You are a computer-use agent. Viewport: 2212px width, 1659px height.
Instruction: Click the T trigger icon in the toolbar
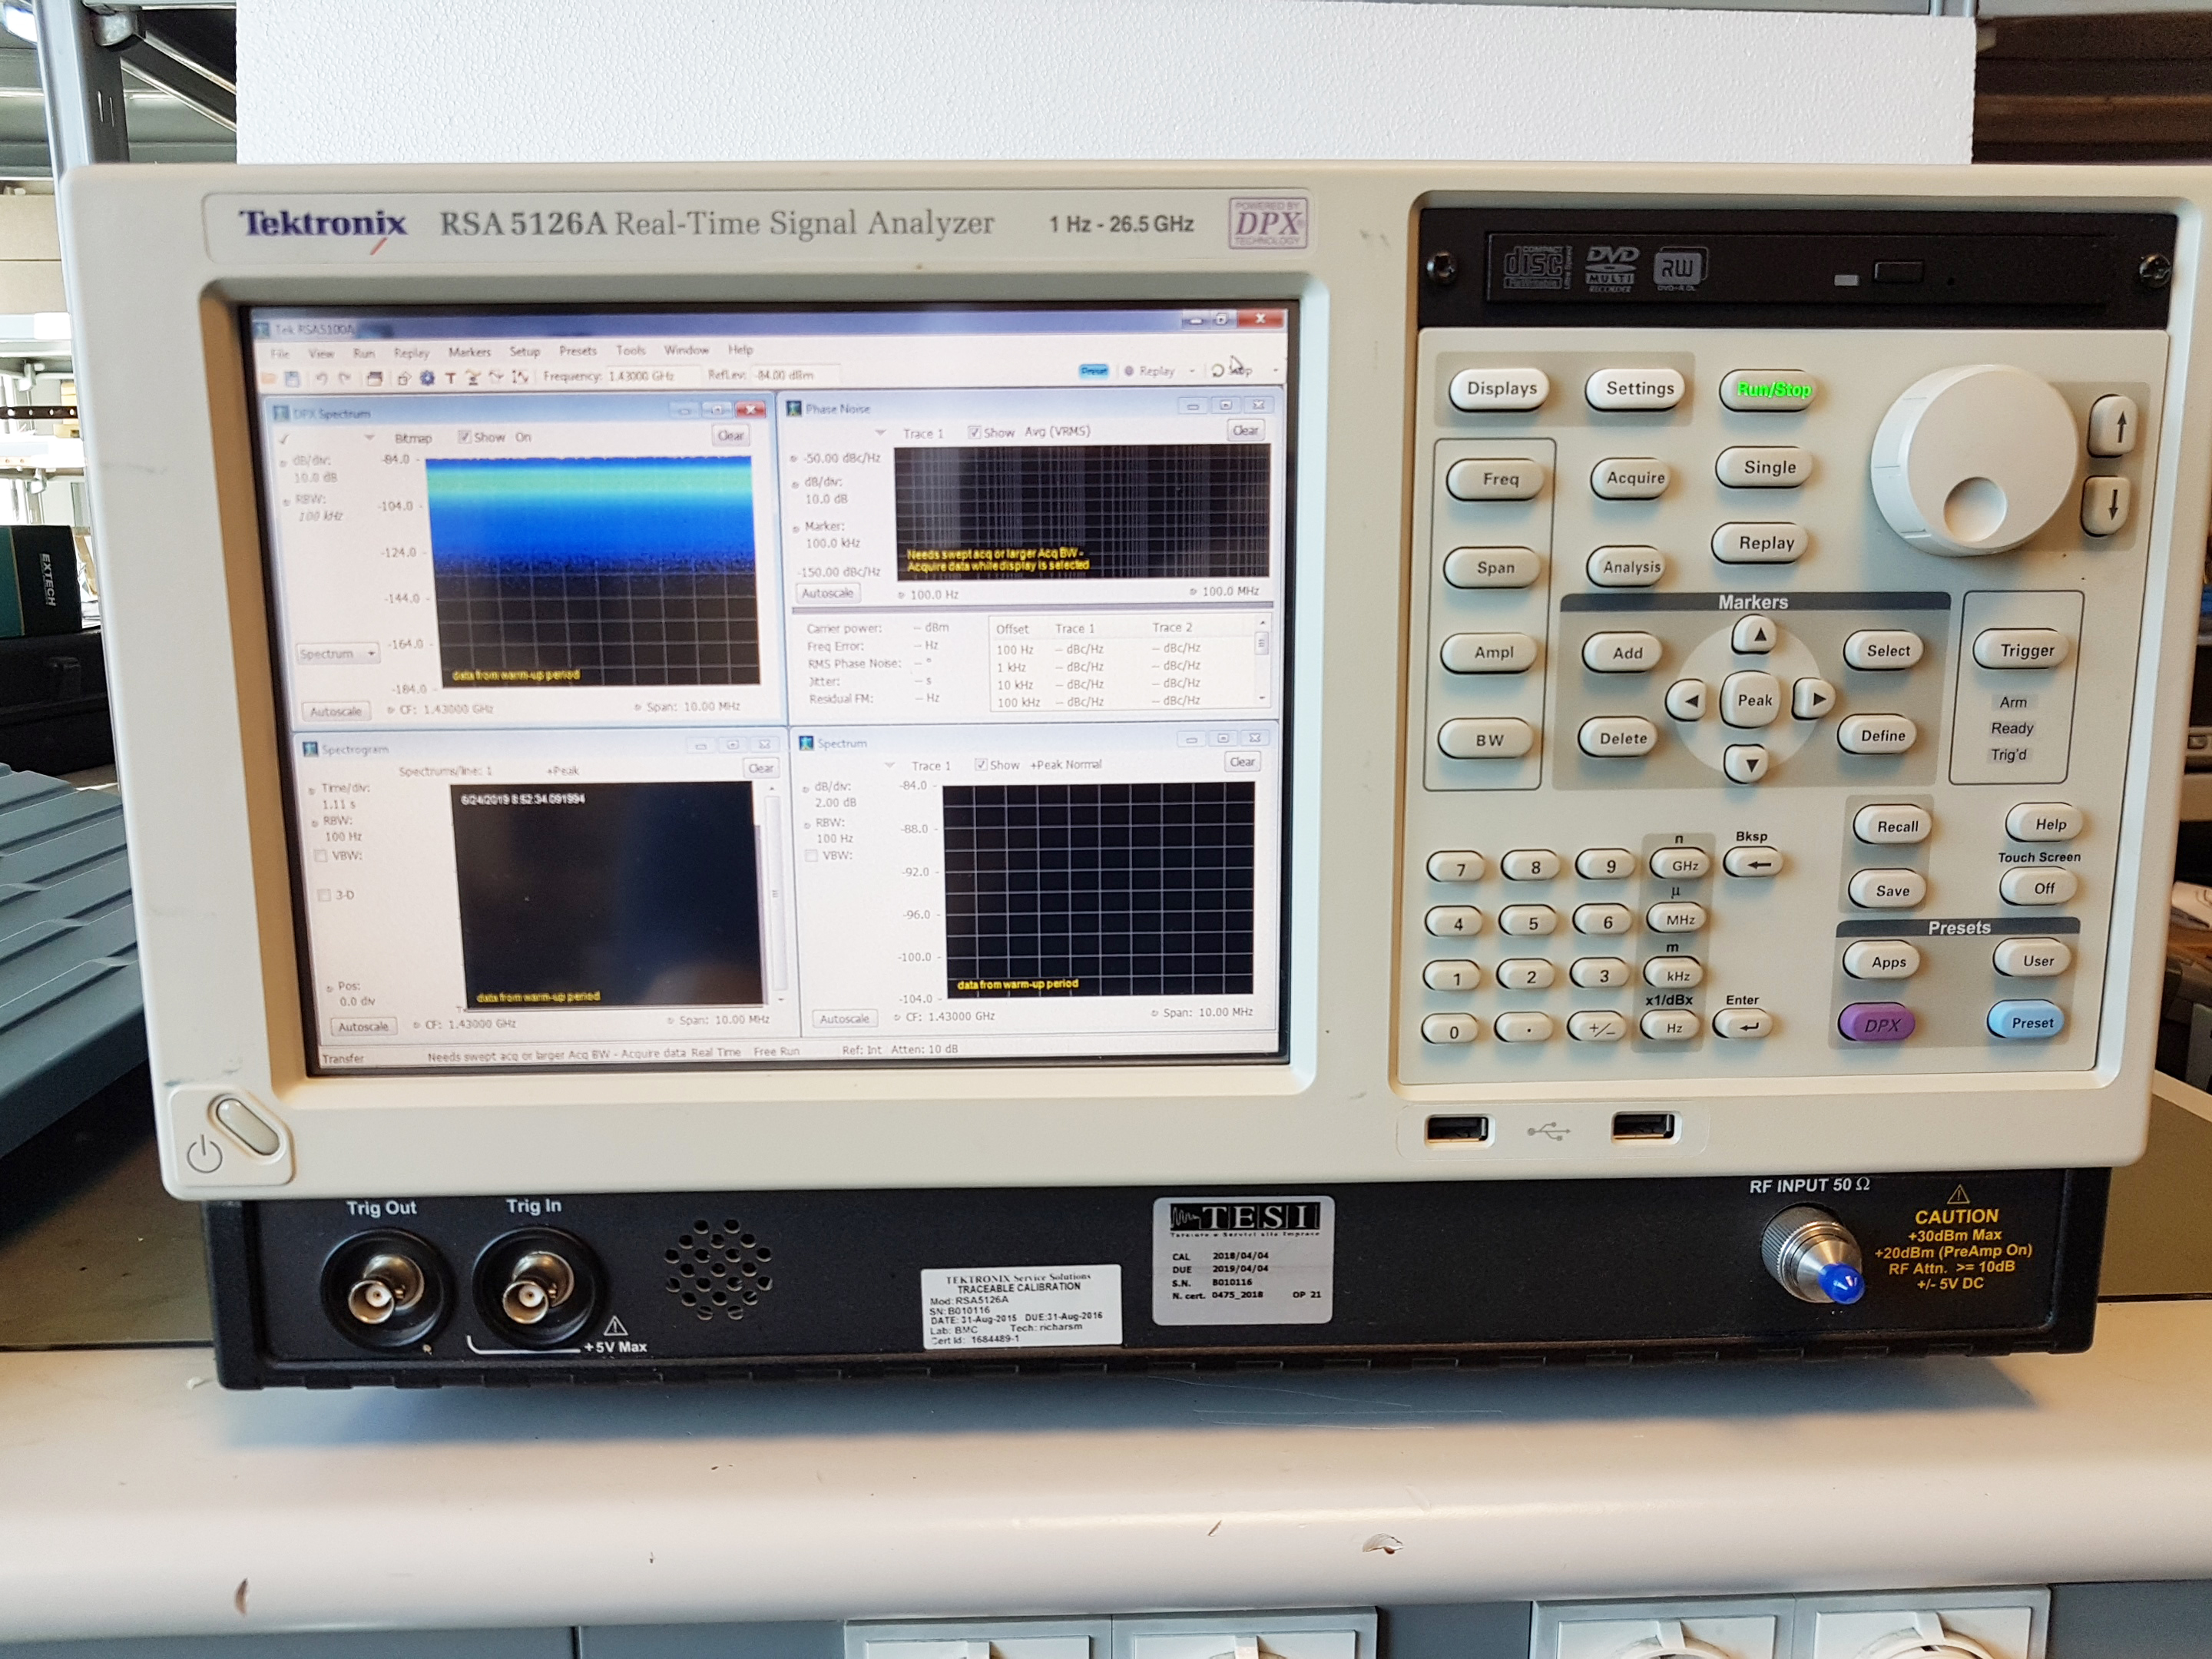[x=451, y=378]
